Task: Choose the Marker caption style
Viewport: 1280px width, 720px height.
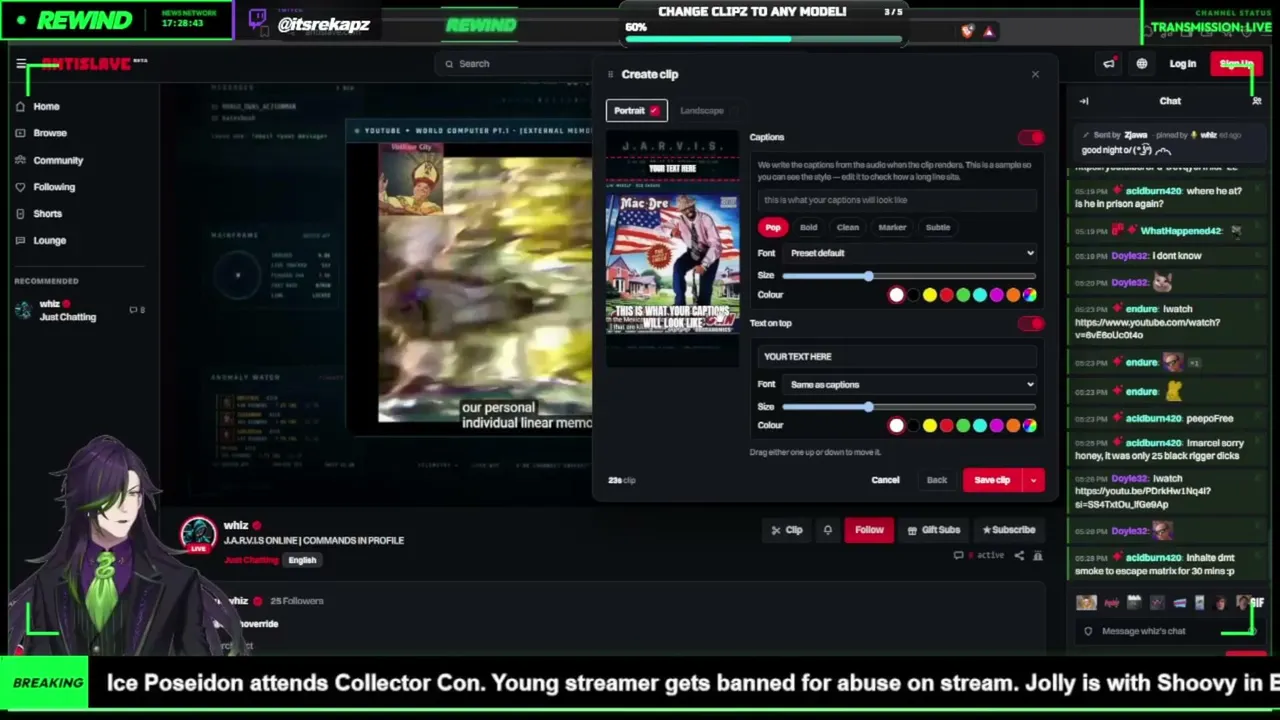Action: coord(892,227)
